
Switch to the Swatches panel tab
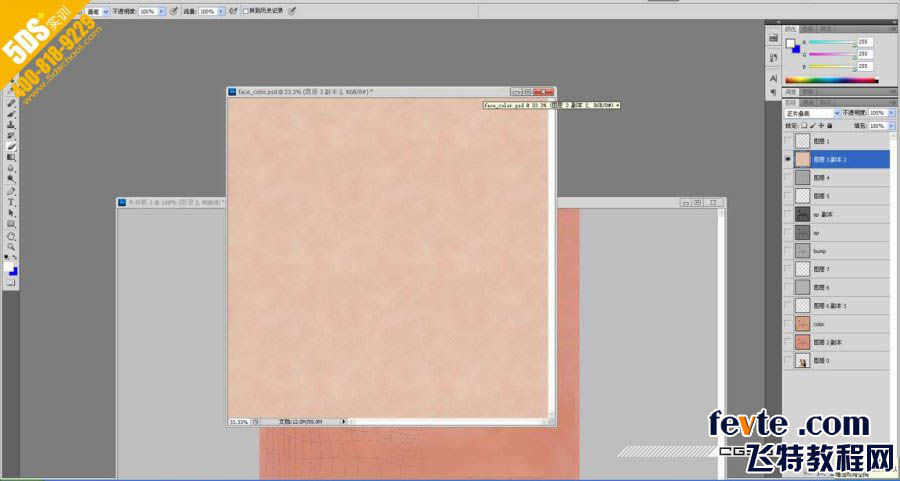tap(807, 29)
